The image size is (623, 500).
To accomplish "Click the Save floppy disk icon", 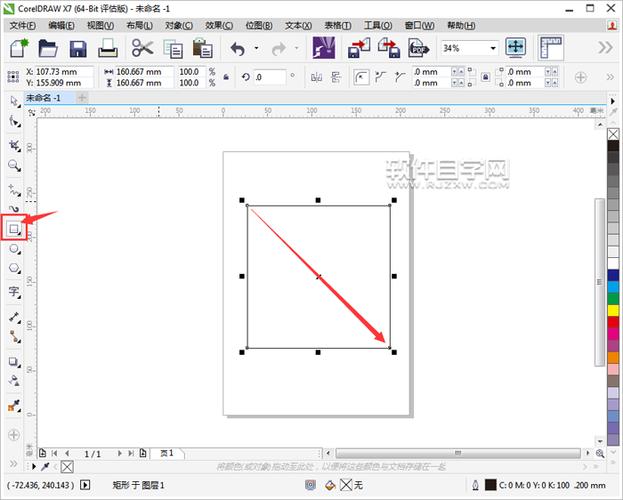I will 78,49.
